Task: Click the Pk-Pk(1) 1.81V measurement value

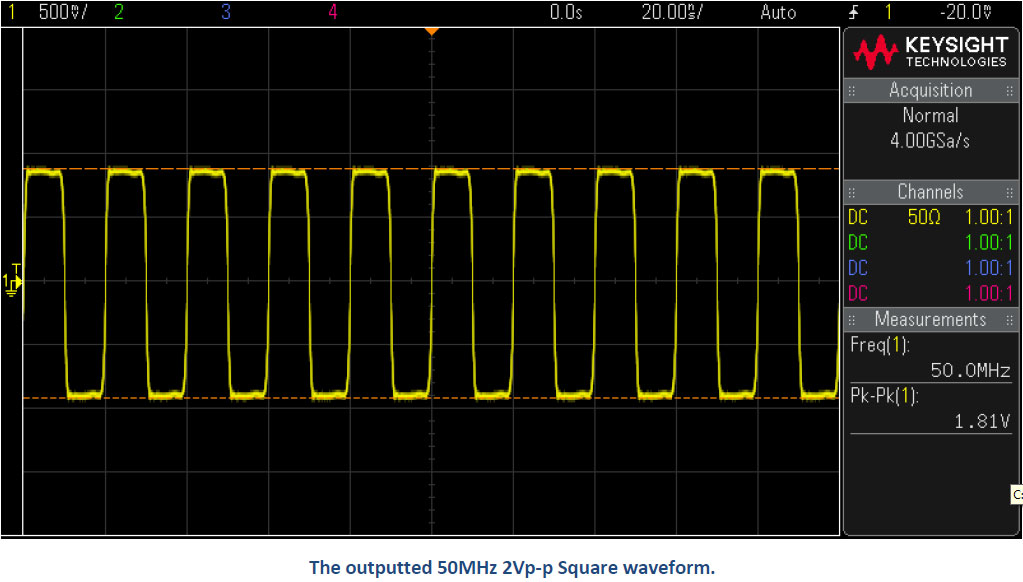Action: (982, 421)
